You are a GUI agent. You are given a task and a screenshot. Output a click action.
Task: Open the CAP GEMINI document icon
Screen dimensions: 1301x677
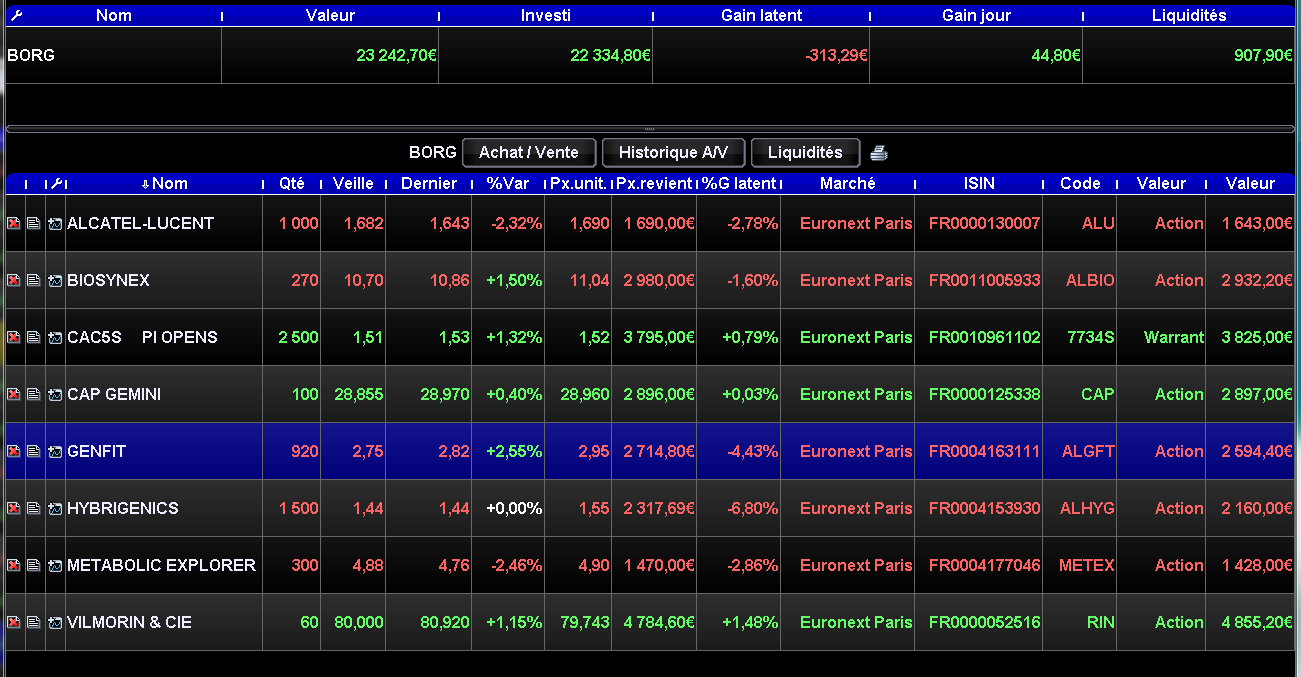[x=34, y=395]
